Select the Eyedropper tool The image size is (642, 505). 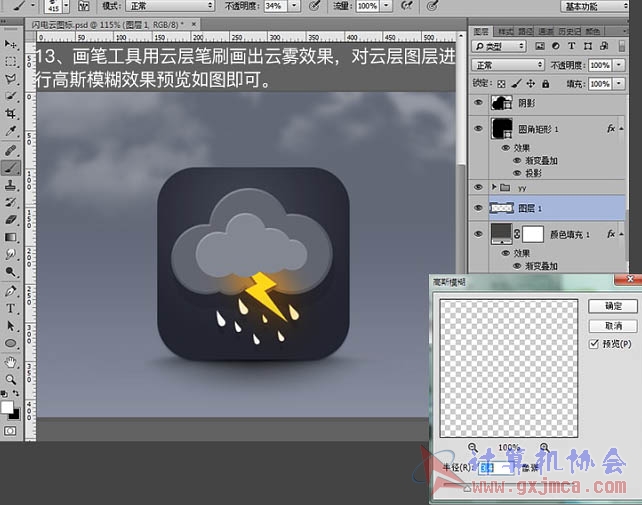point(11,131)
